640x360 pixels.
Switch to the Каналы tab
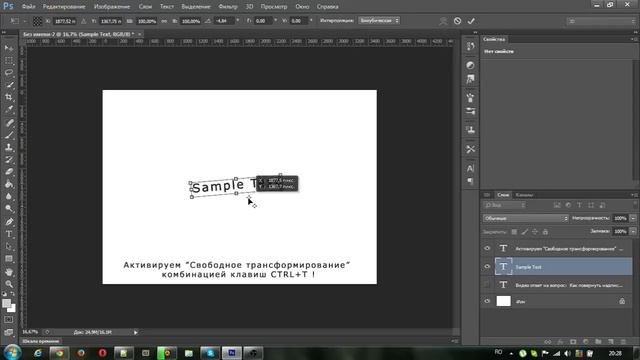coord(524,195)
